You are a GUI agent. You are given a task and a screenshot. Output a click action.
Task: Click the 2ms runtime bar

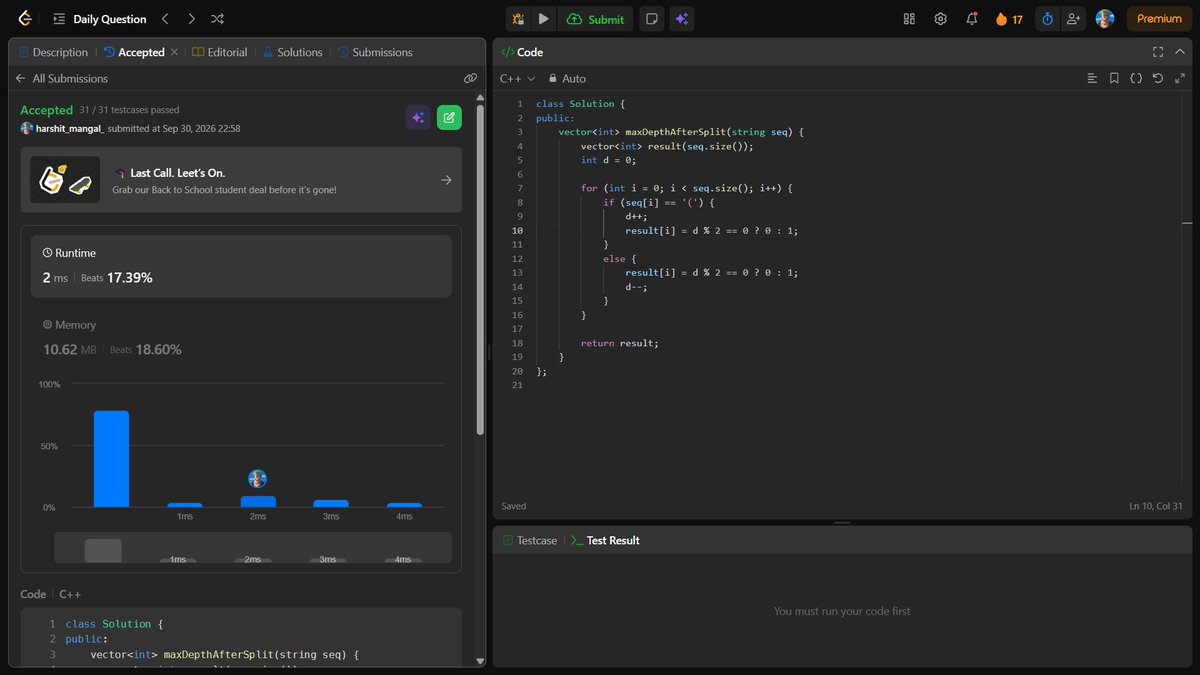[x=258, y=501]
